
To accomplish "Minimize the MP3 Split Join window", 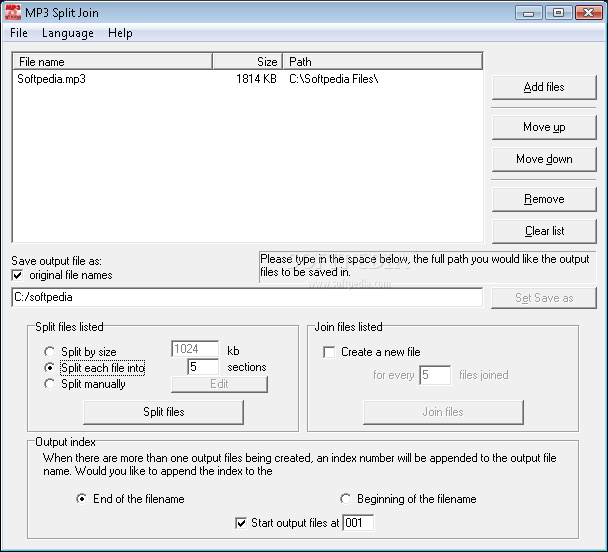I will (528, 13).
